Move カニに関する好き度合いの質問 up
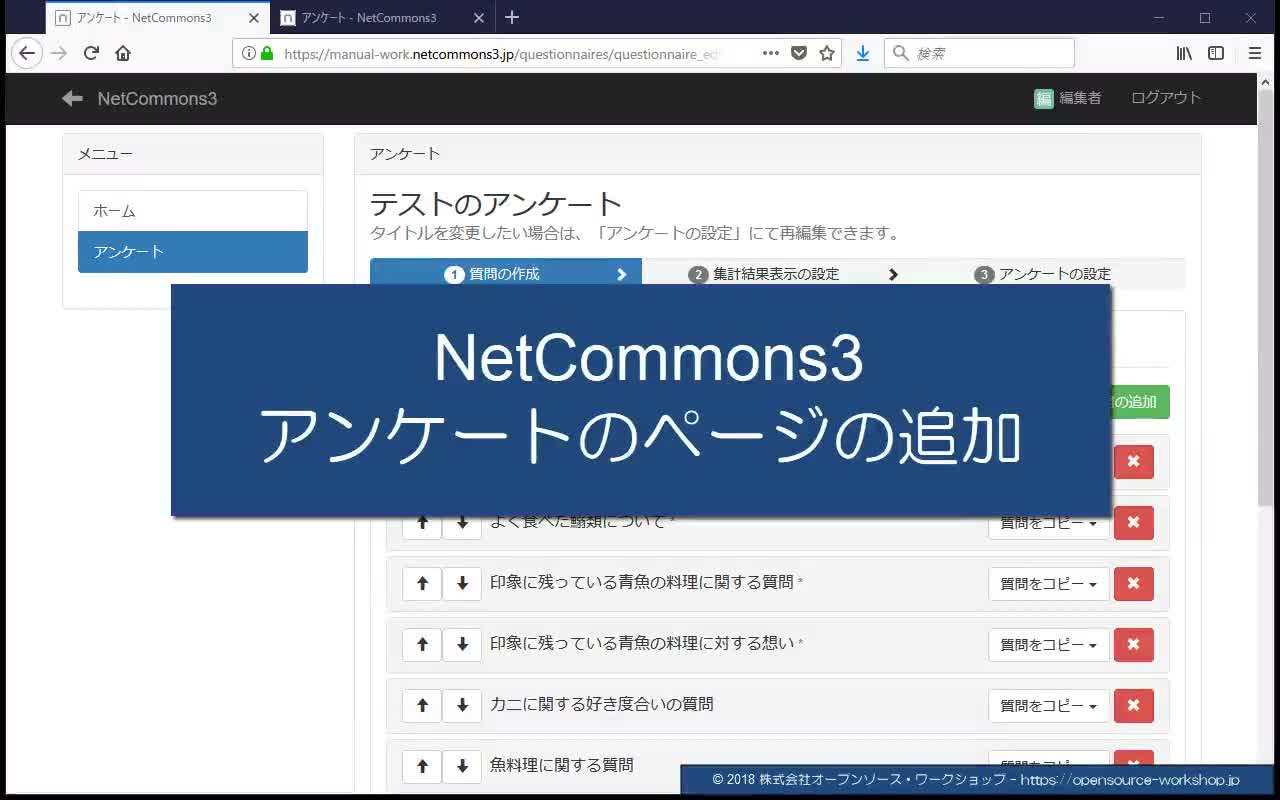The height and width of the screenshot is (800, 1280). coord(422,706)
